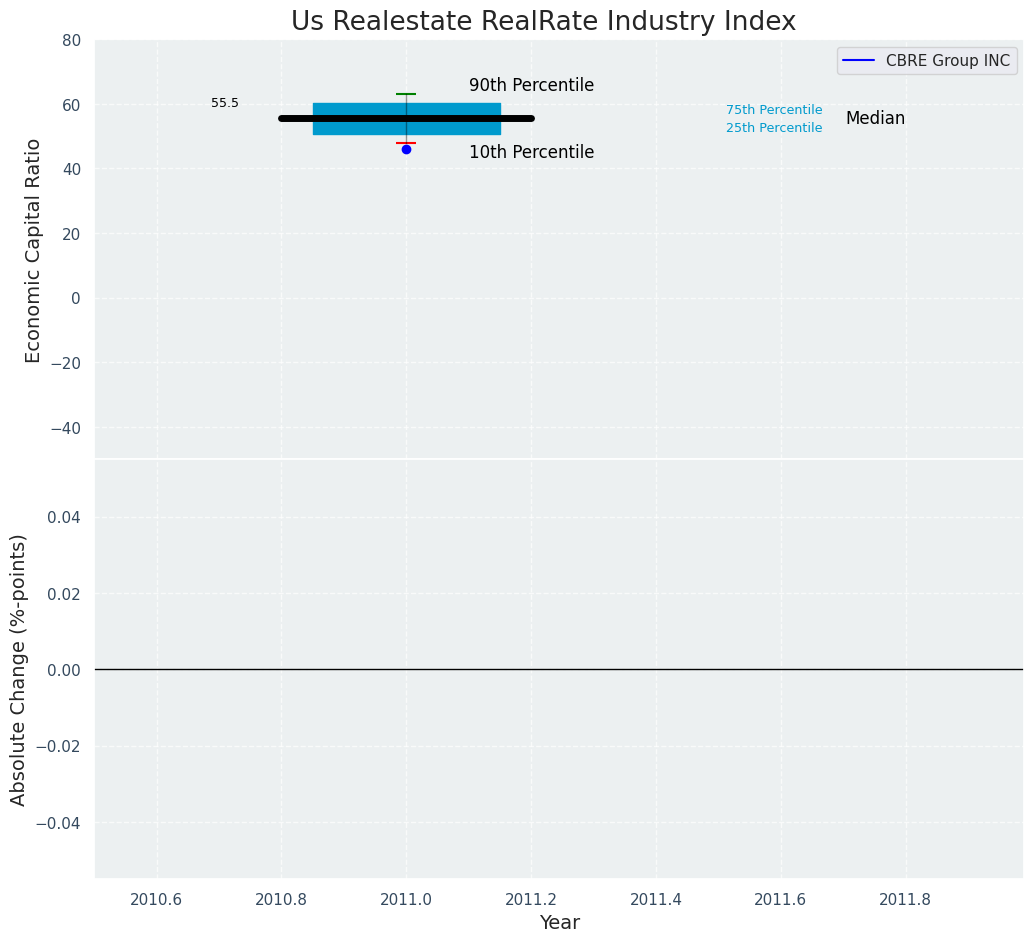Click the blue CBRE data point dot
Screen dimensions: 1034x942
click(406, 149)
